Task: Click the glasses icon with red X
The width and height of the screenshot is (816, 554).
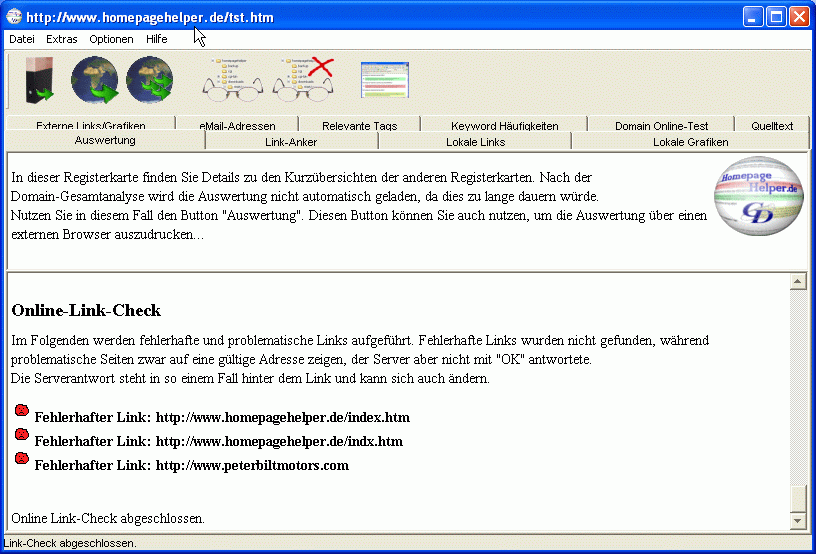Action: tap(303, 80)
